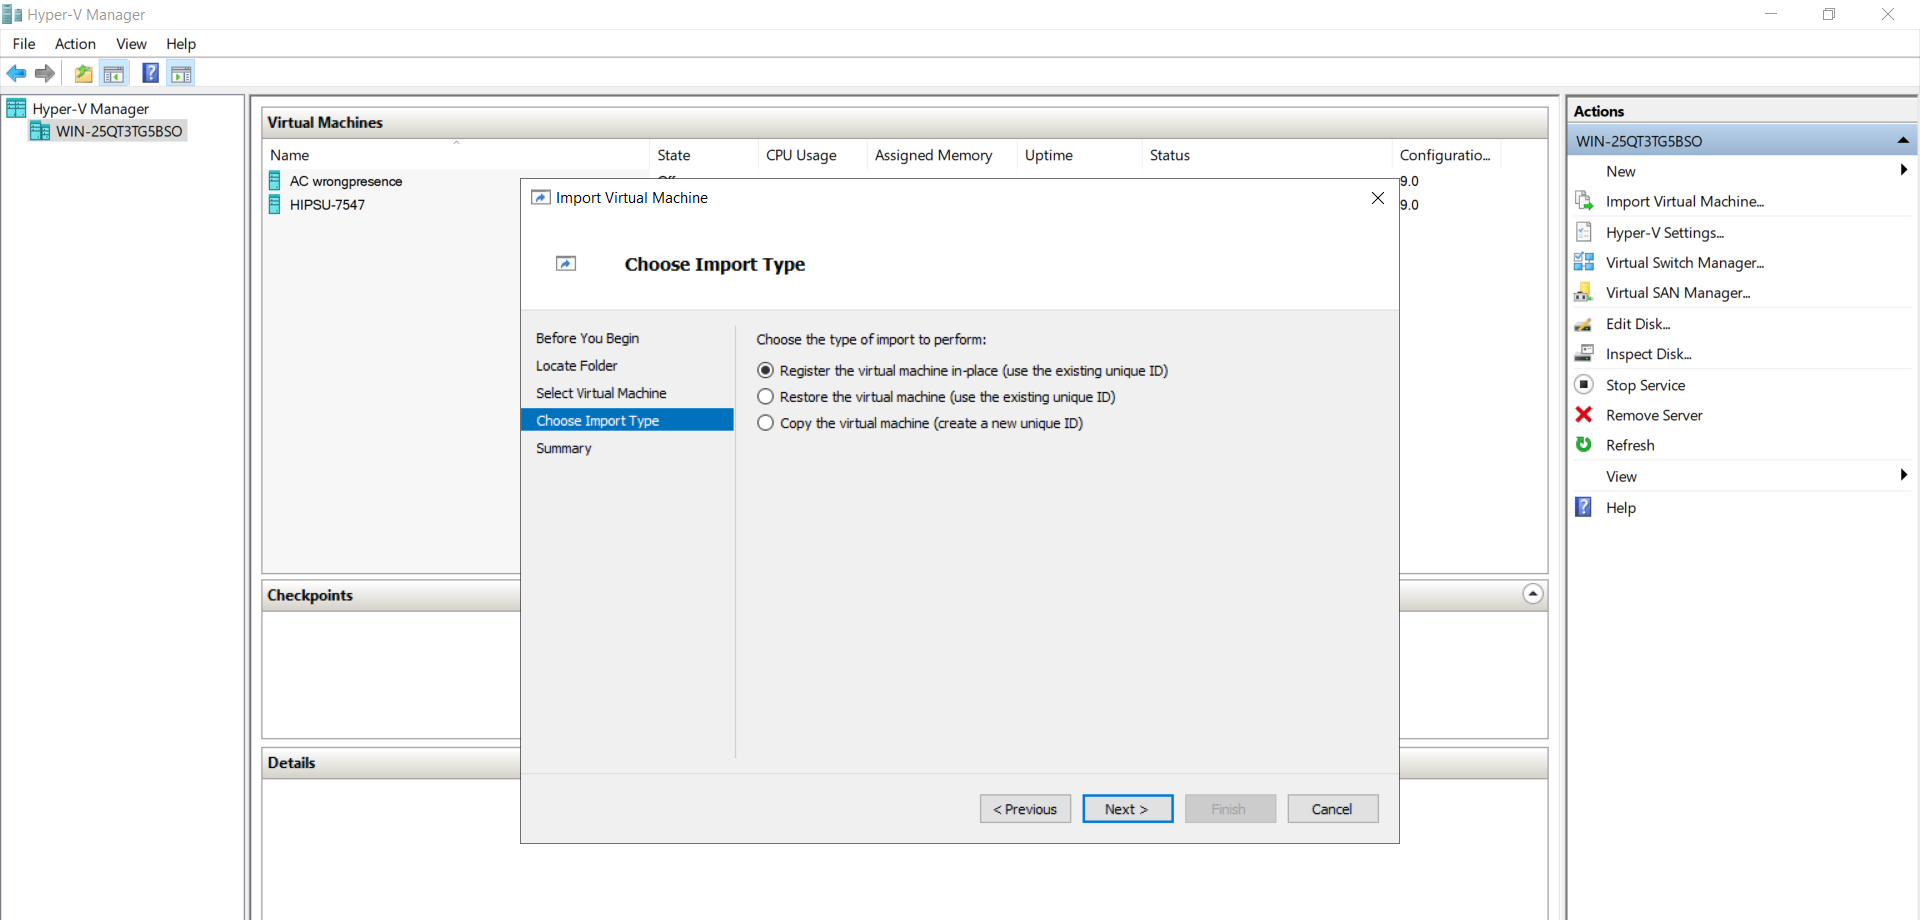This screenshot has width=1920, height=920.
Task: Click Inspect Disk... action link
Action: click(1648, 354)
